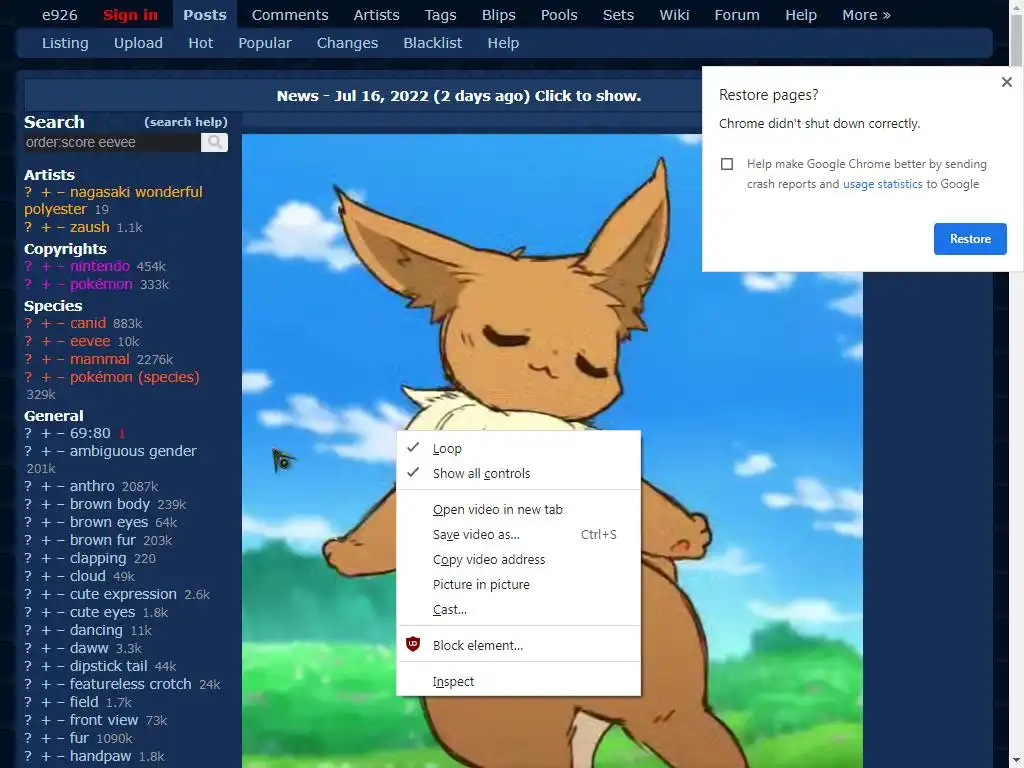Screen dimensions: 1024x768
Task: Open the Blacklist subnav link
Action: pyautogui.click(x=432, y=43)
